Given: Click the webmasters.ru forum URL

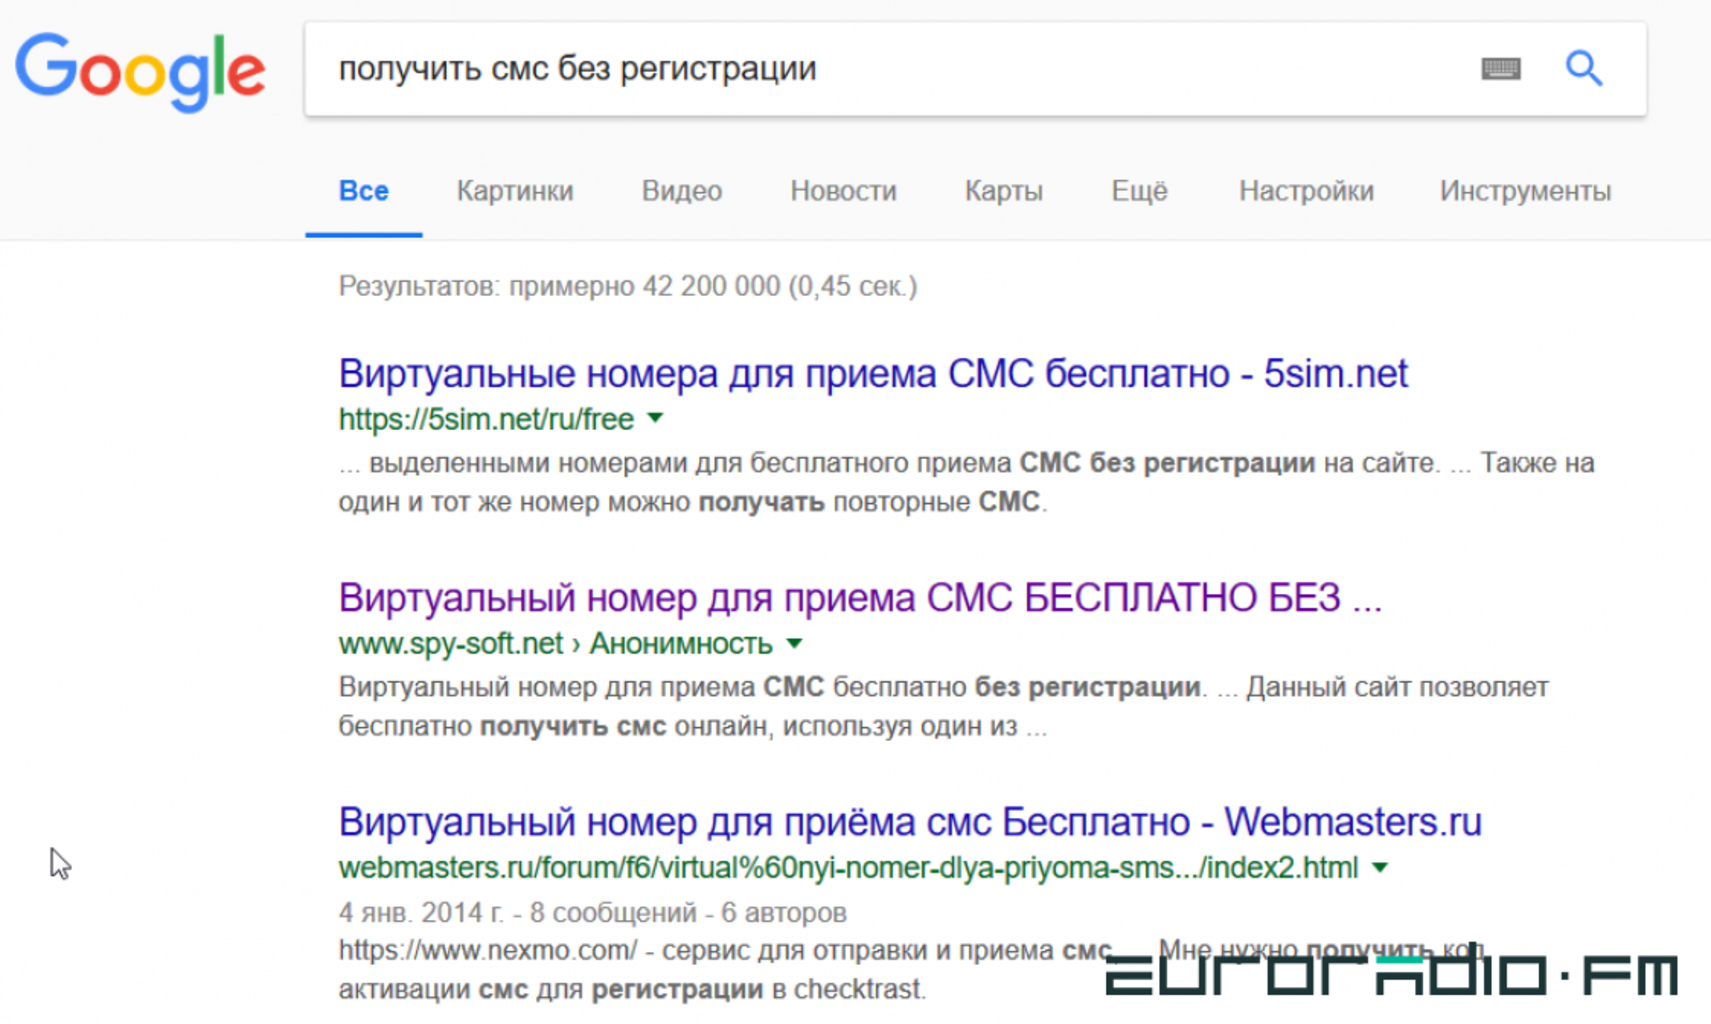Looking at the screenshot, I should [848, 867].
